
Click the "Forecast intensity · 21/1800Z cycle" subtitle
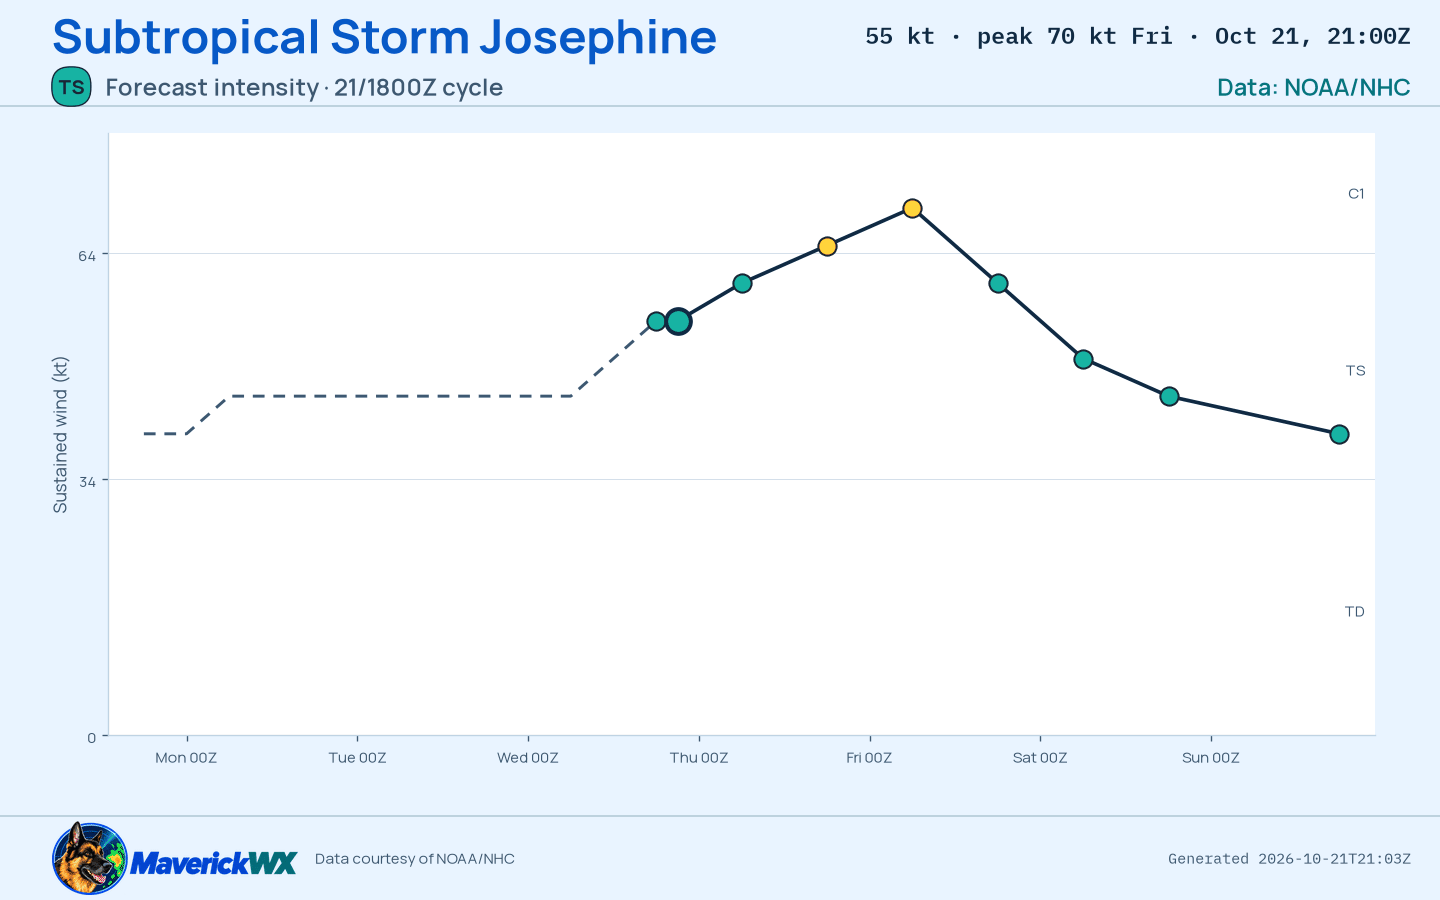coord(304,87)
